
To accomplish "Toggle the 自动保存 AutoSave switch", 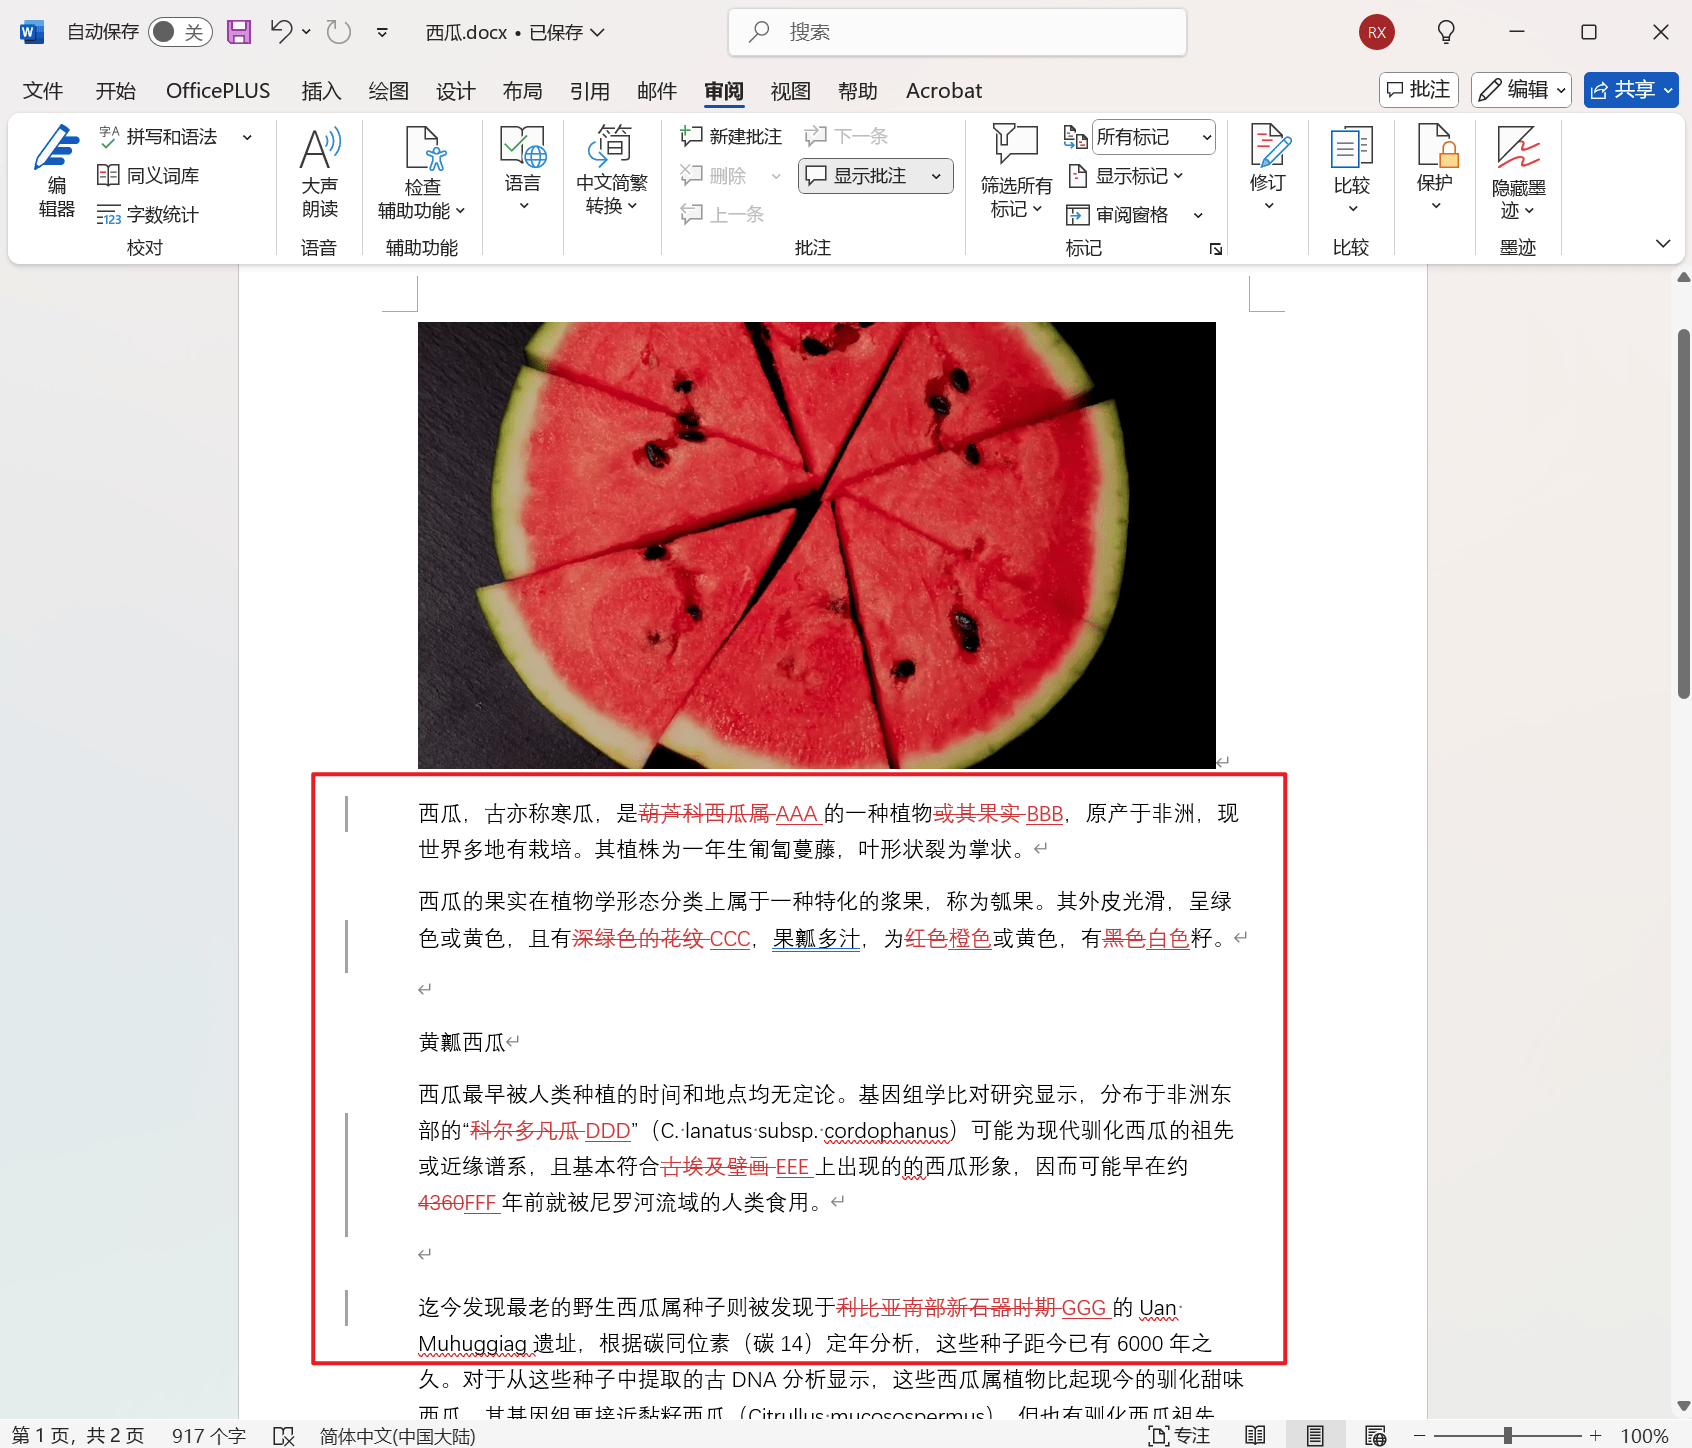I will (x=178, y=31).
